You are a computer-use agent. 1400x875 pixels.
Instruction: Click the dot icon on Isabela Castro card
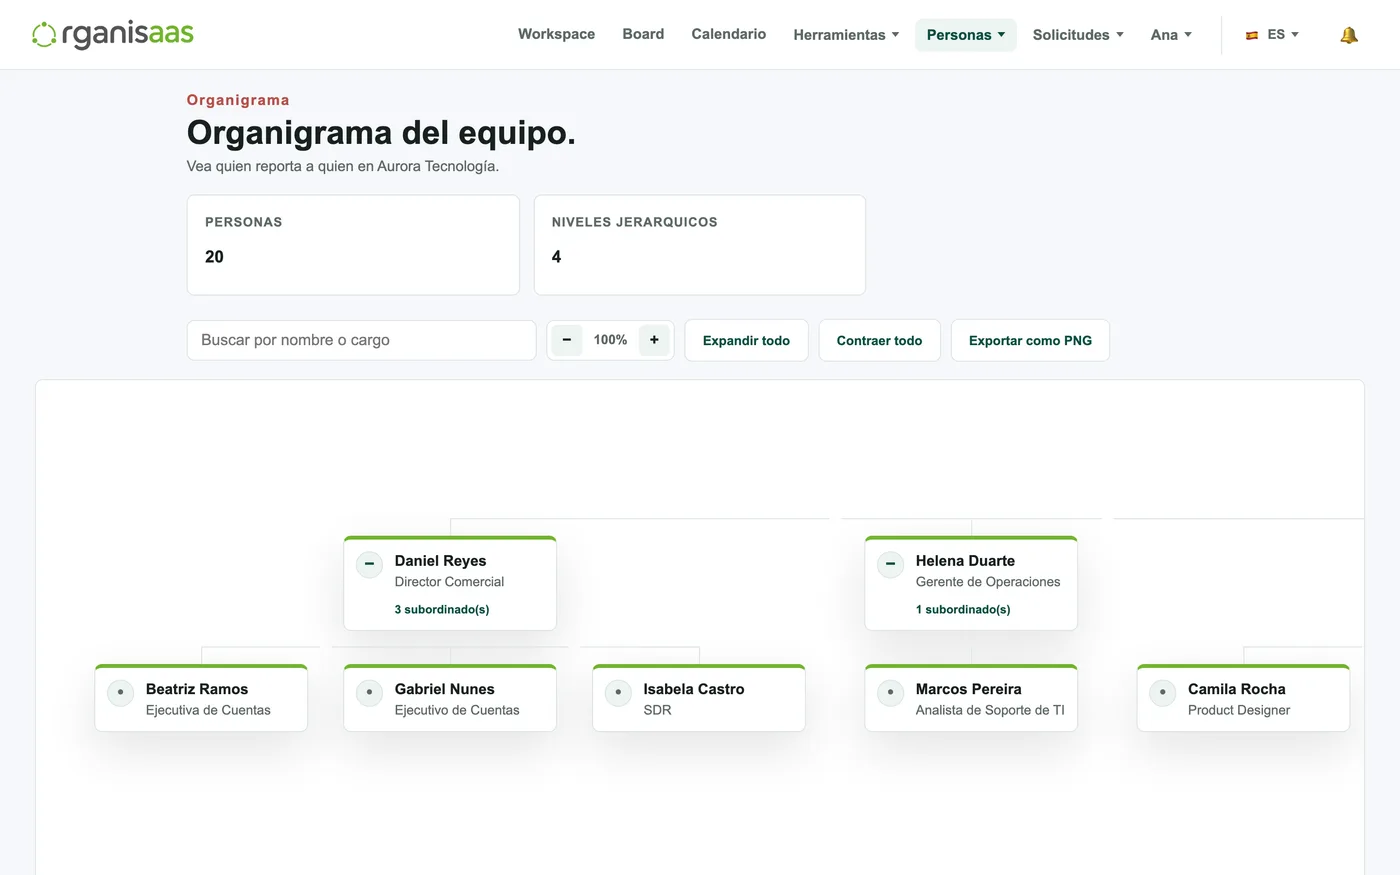tap(618, 692)
